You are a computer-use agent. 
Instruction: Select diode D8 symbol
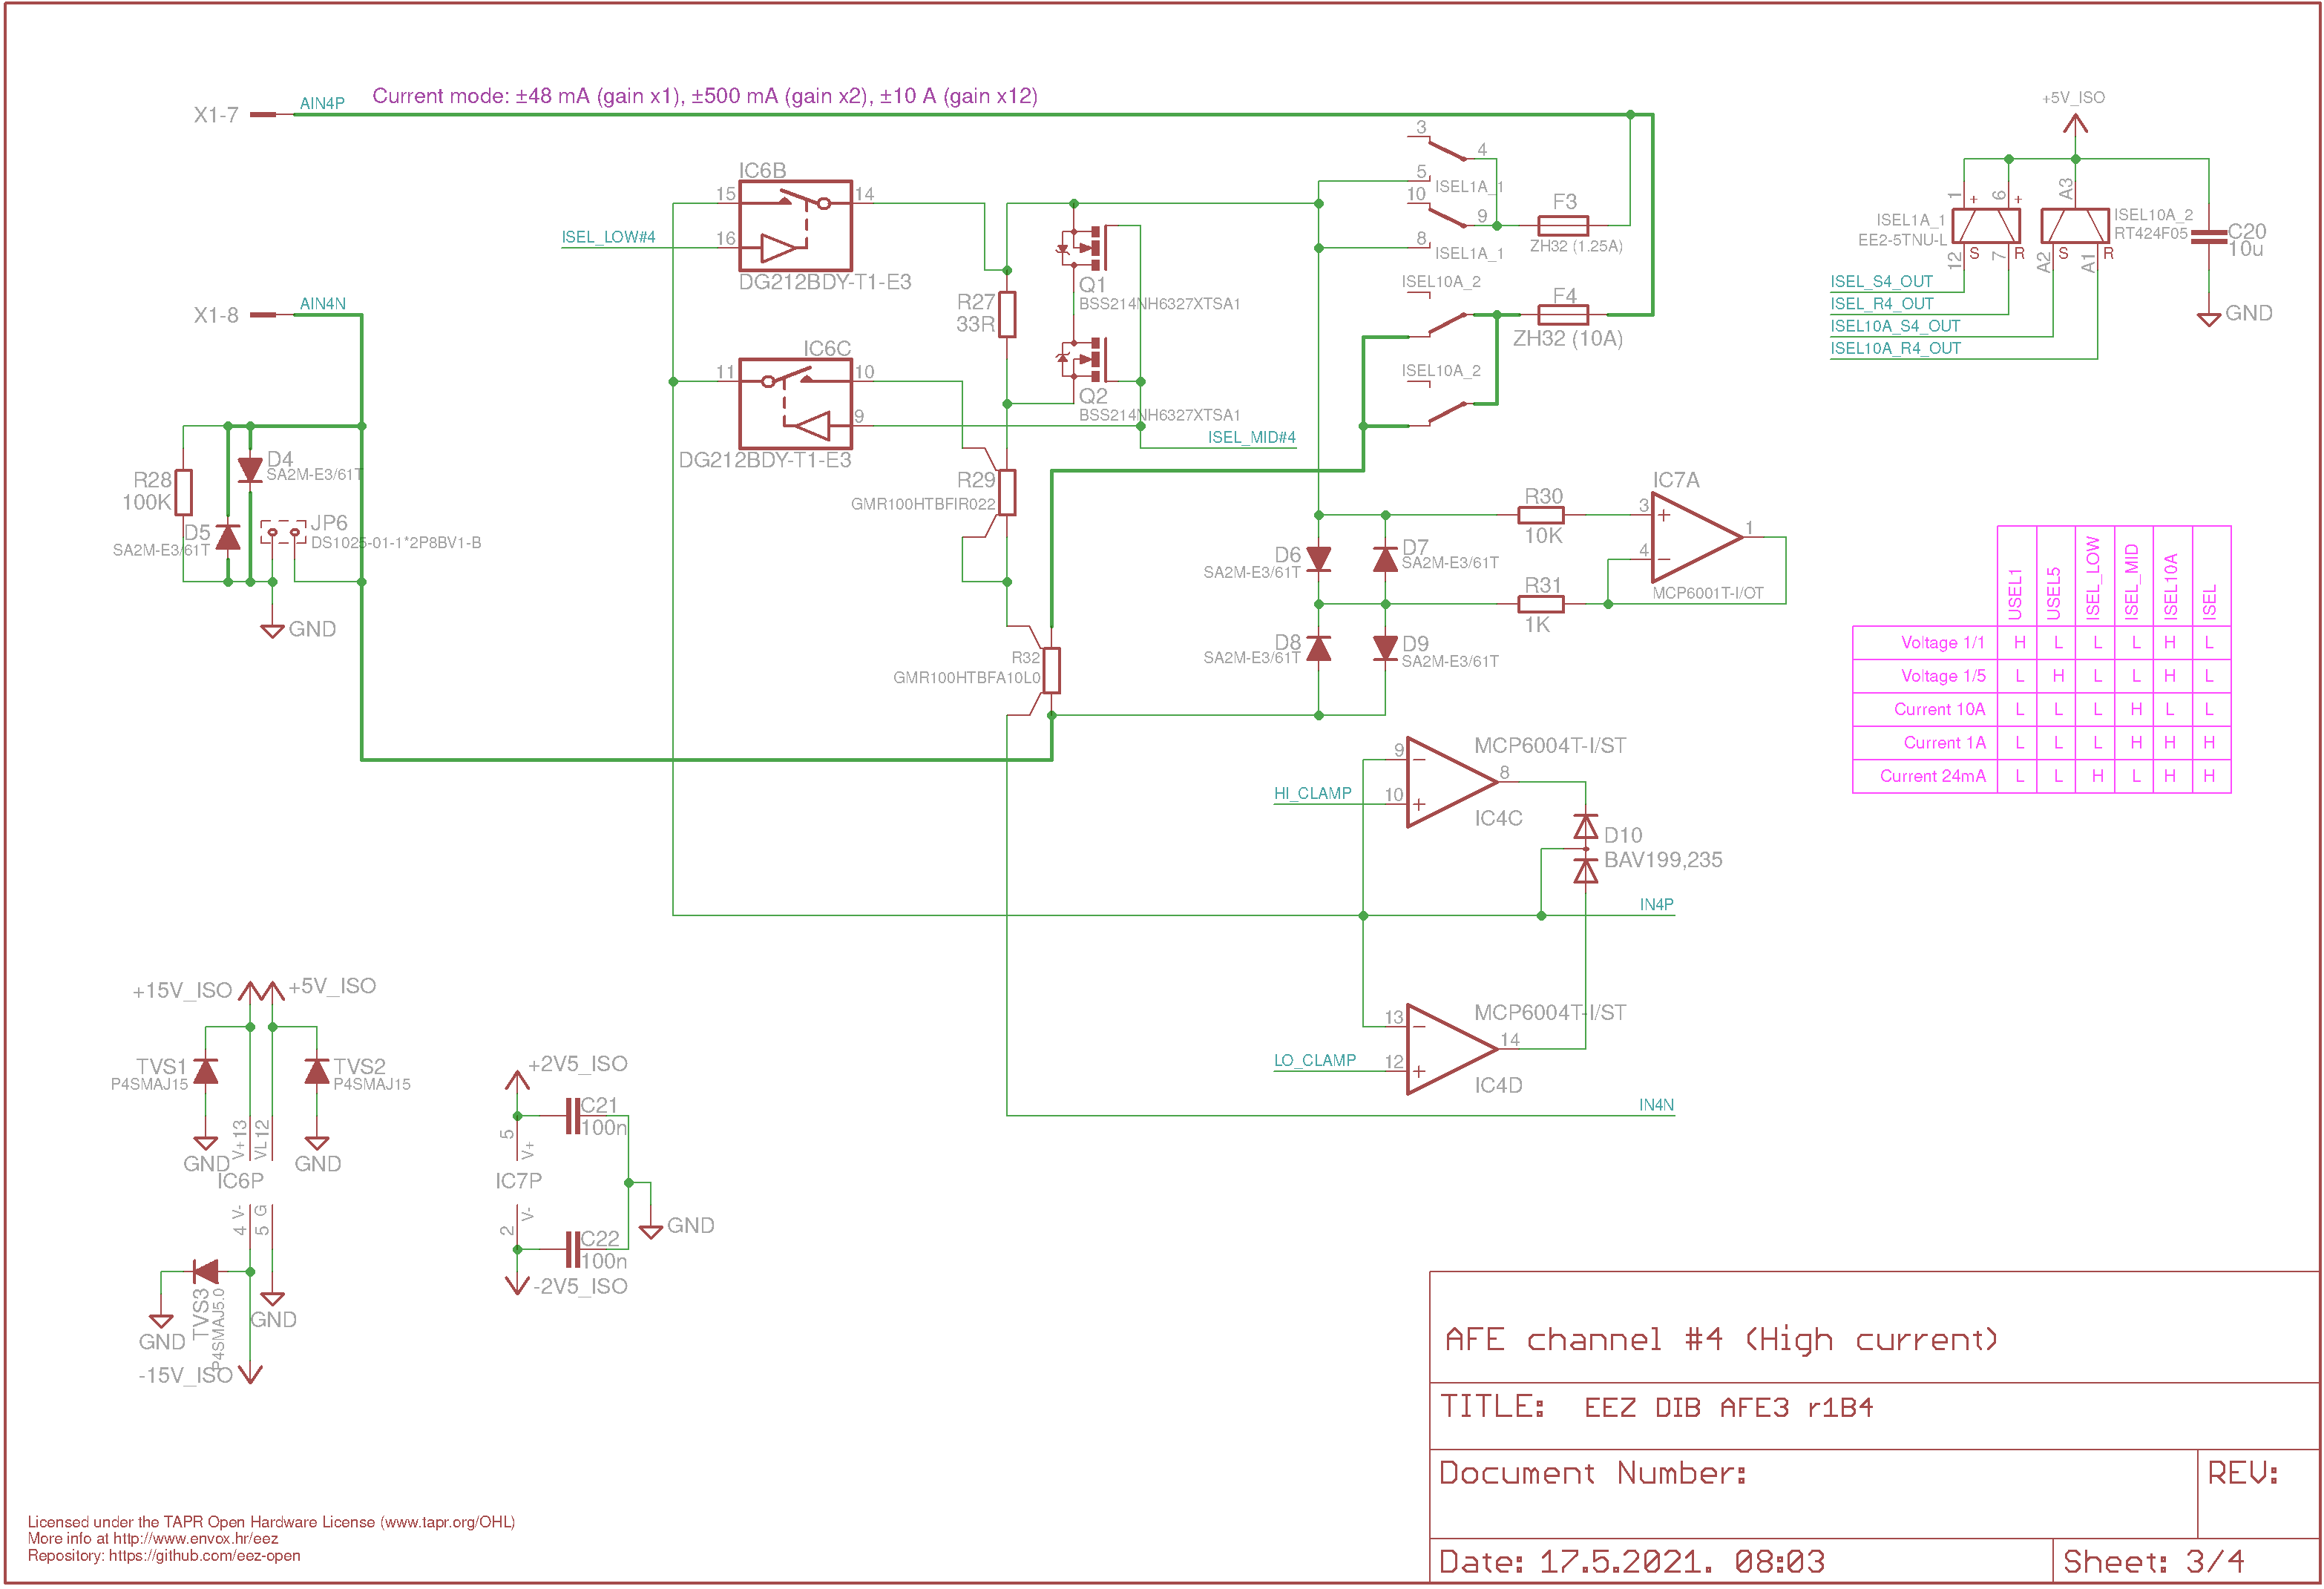pos(1319,648)
